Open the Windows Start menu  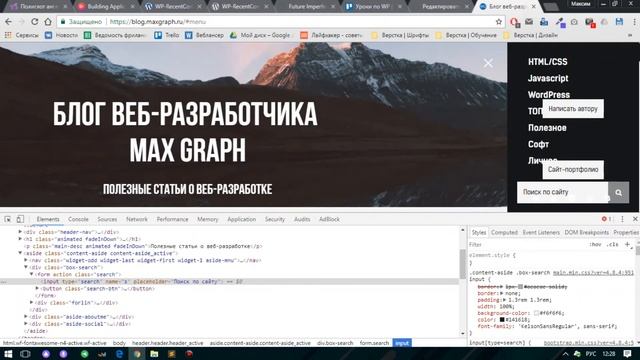pyautogui.click(x=8, y=353)
